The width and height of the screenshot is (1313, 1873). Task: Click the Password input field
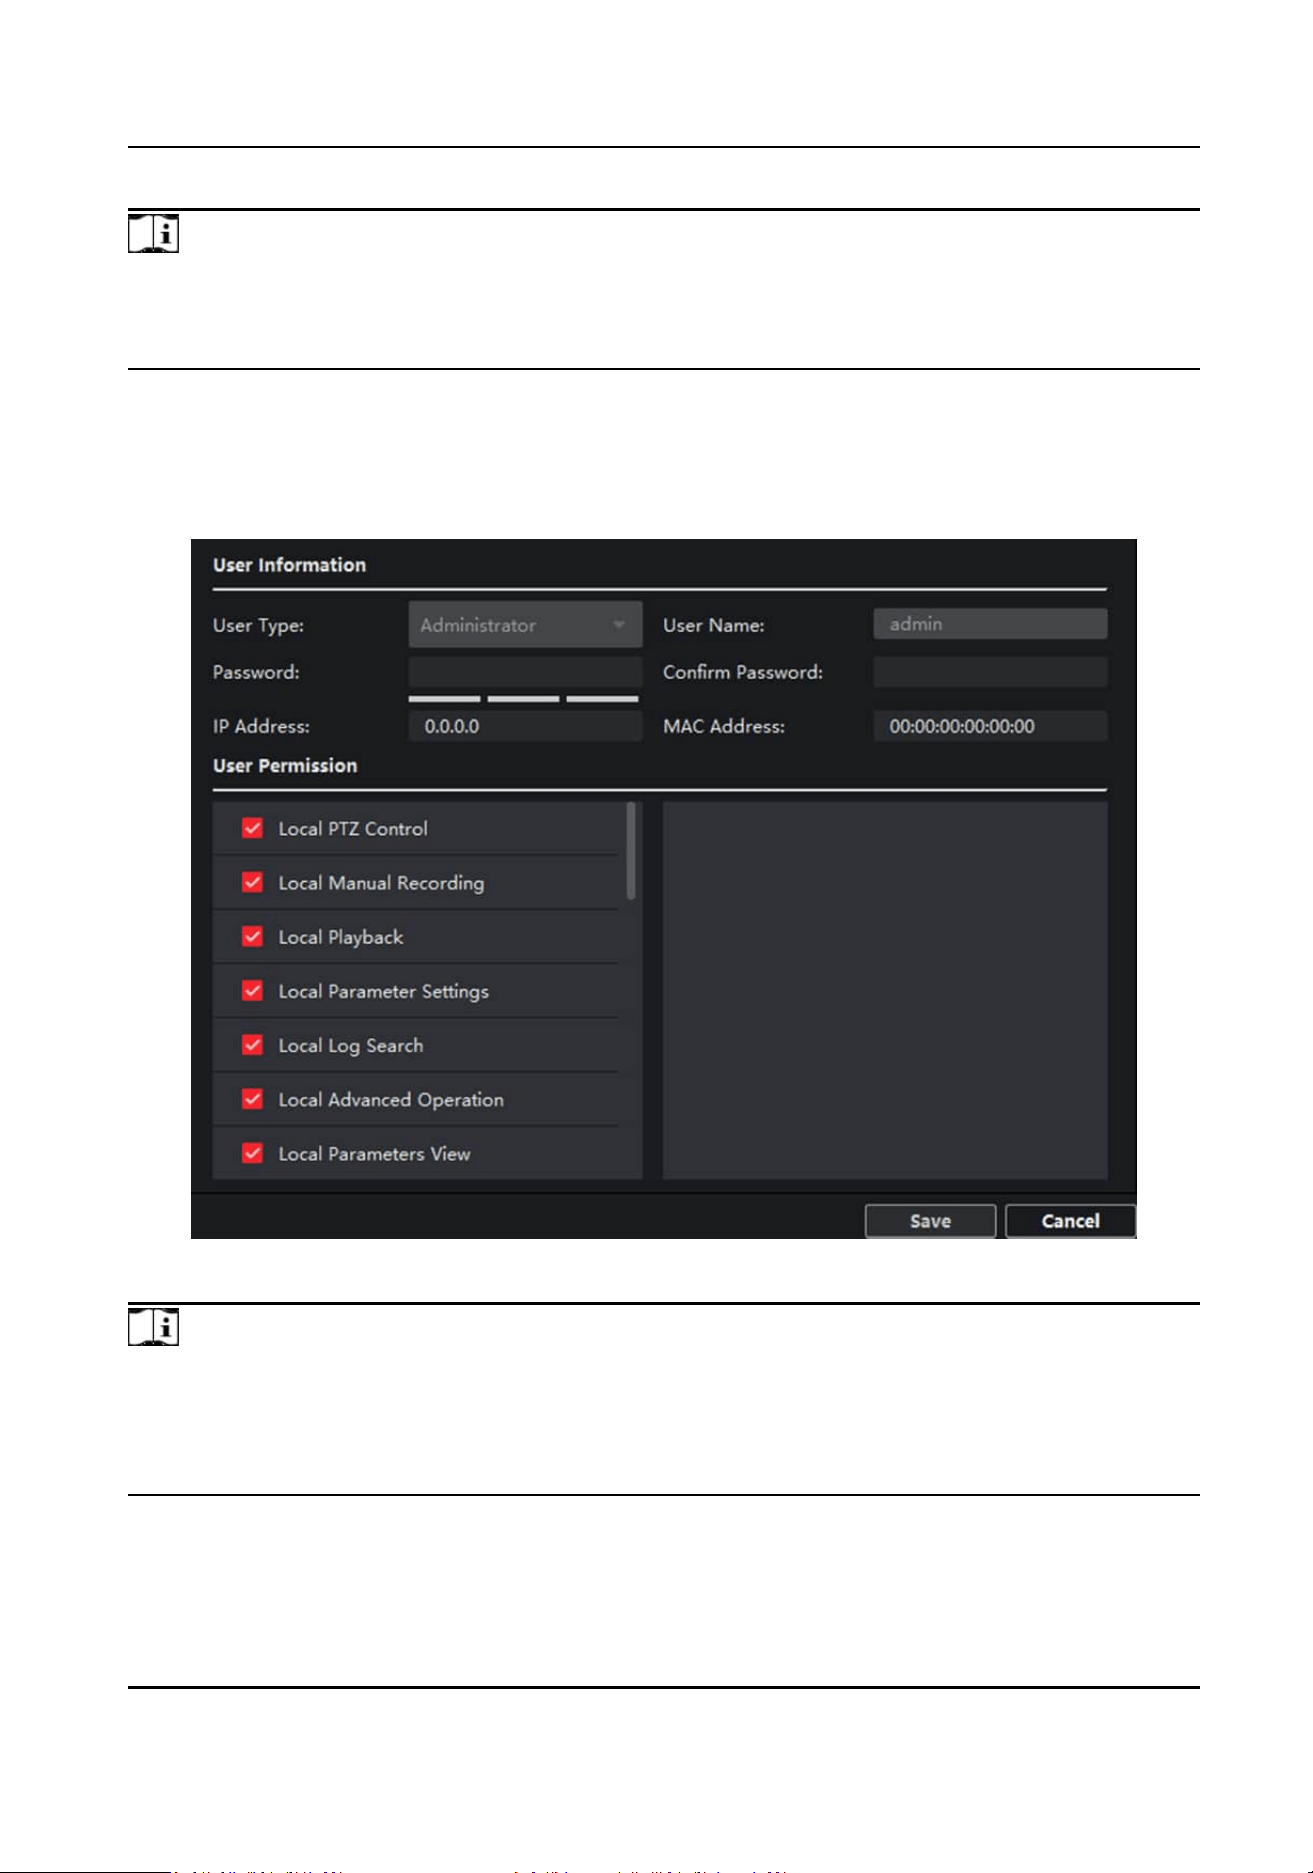(525, 672)
